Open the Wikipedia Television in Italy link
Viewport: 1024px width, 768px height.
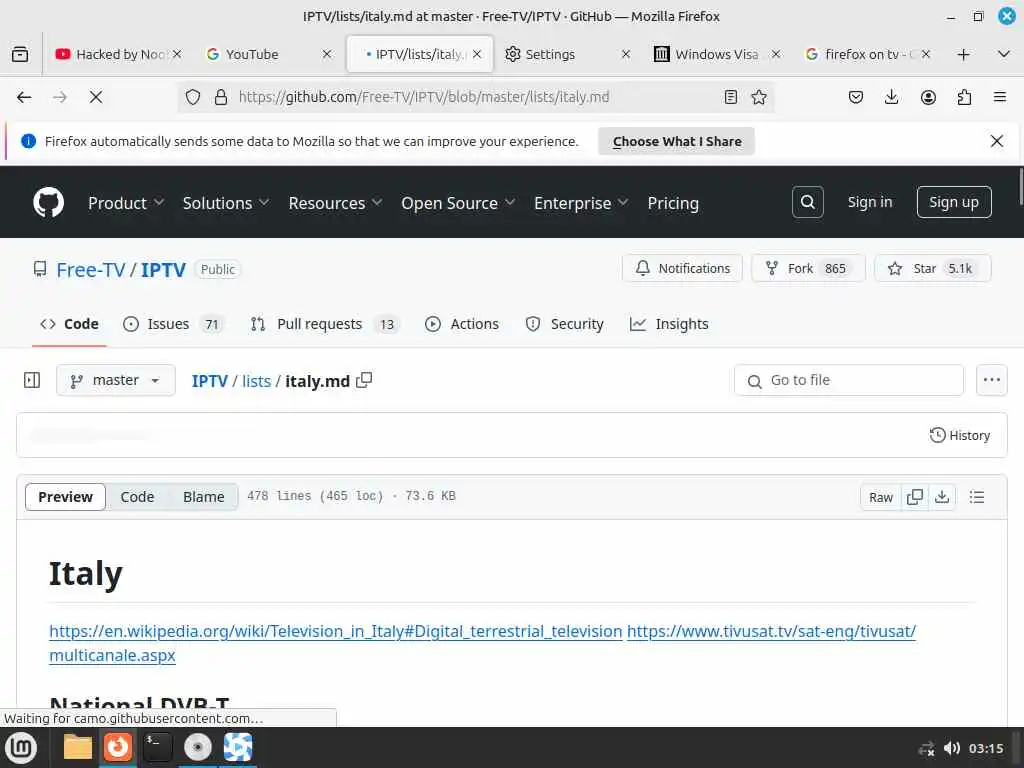[x=336, y=631]
